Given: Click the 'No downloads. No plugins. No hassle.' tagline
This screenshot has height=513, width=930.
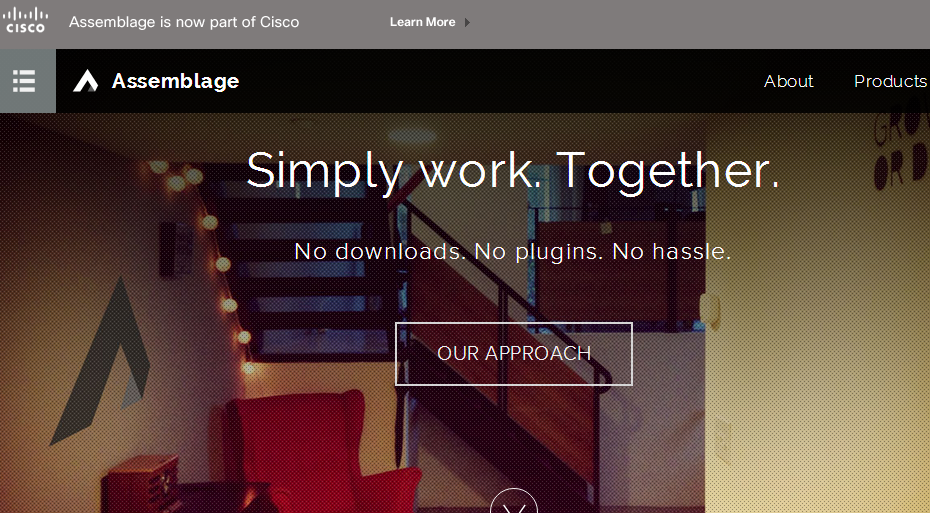Looking at the screenshot, I should pos(513,251).
